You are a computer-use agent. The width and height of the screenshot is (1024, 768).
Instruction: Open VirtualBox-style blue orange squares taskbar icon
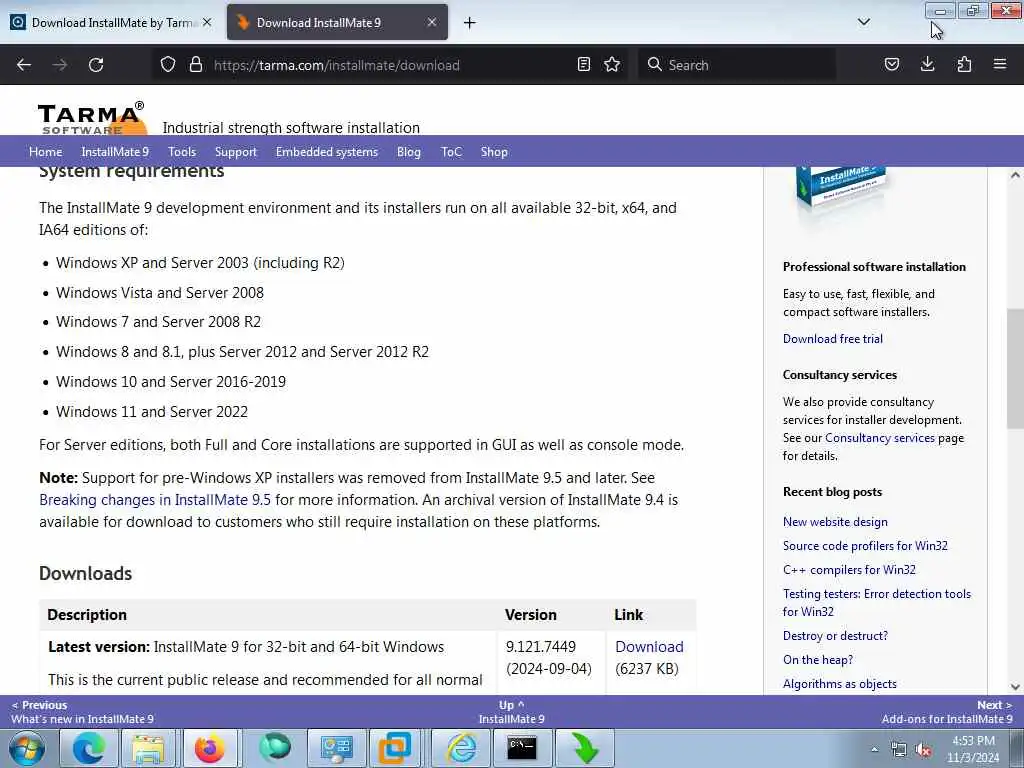[396, 748]
